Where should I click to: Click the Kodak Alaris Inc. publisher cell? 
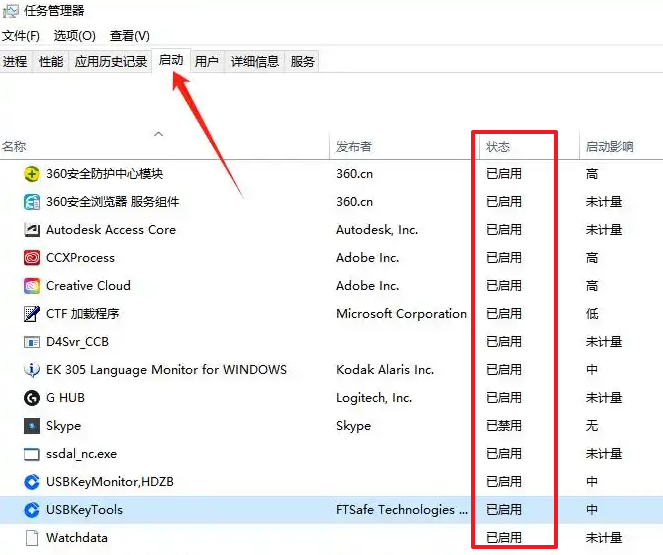(x=385, y=370)
